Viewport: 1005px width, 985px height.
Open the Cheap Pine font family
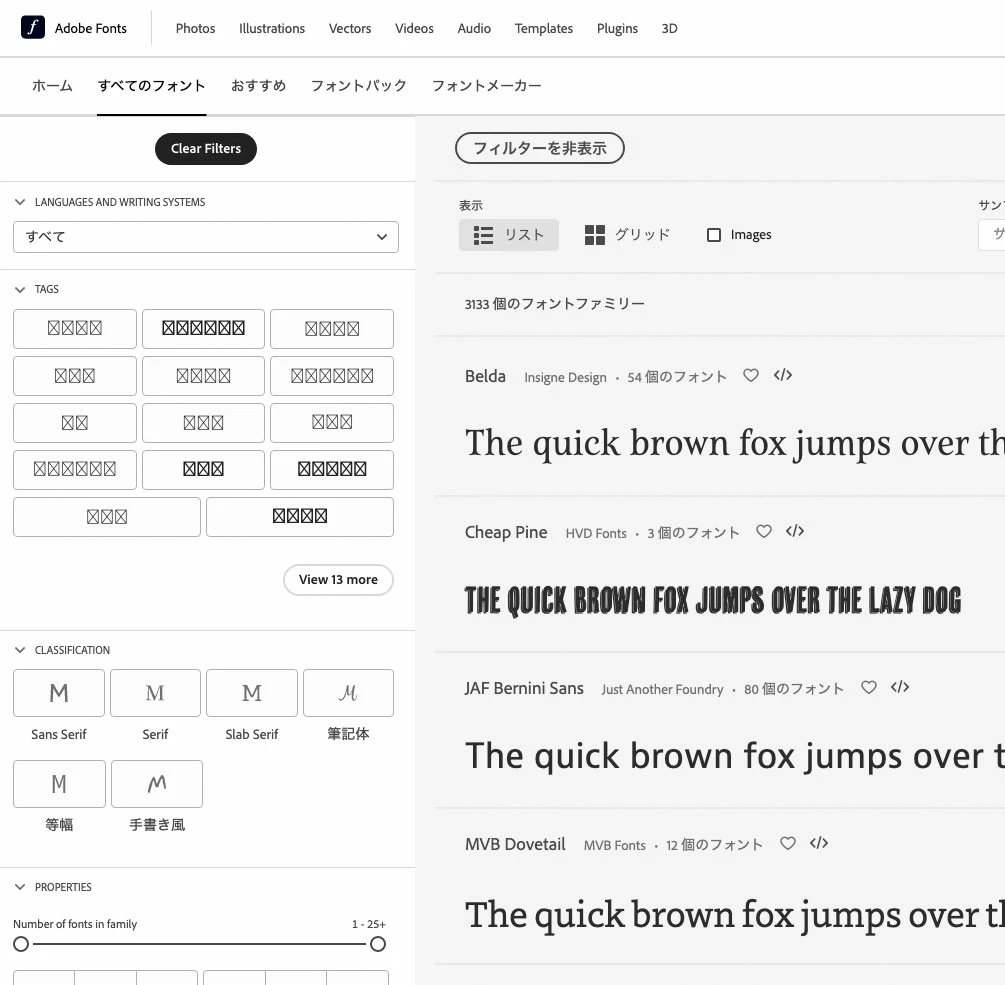[x=506, y=533]
